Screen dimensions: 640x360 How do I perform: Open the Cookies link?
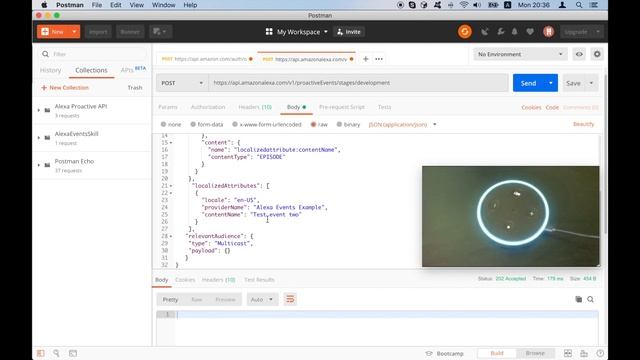click(531, 107)
